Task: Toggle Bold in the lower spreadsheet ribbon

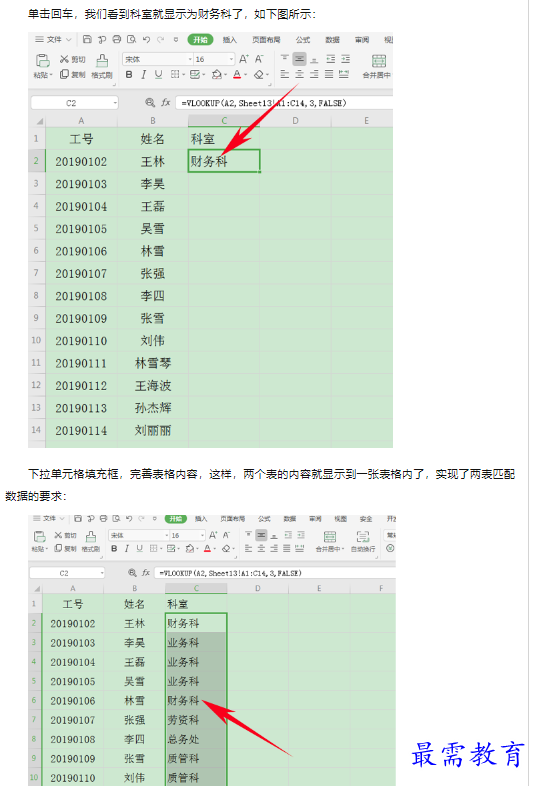Action: pos(114,549)
